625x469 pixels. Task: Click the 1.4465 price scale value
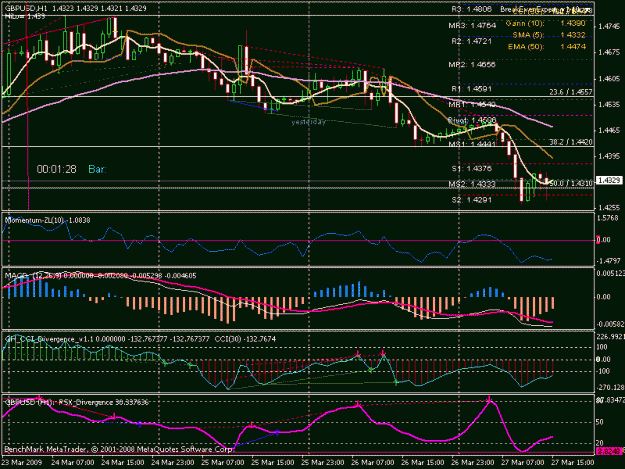pos(609,130)
